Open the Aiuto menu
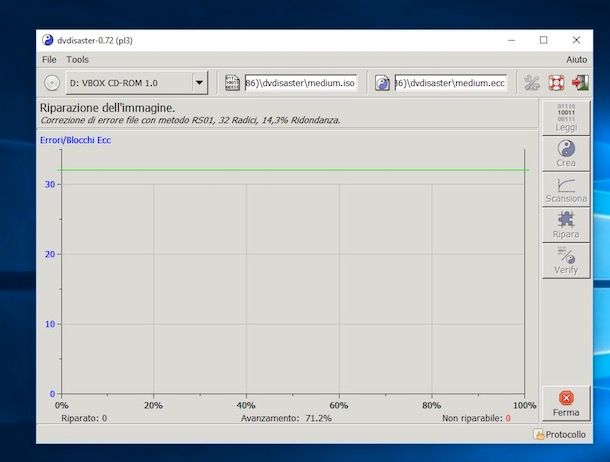The height and width of the screenshot is (462, 610). tap(577, 60)
